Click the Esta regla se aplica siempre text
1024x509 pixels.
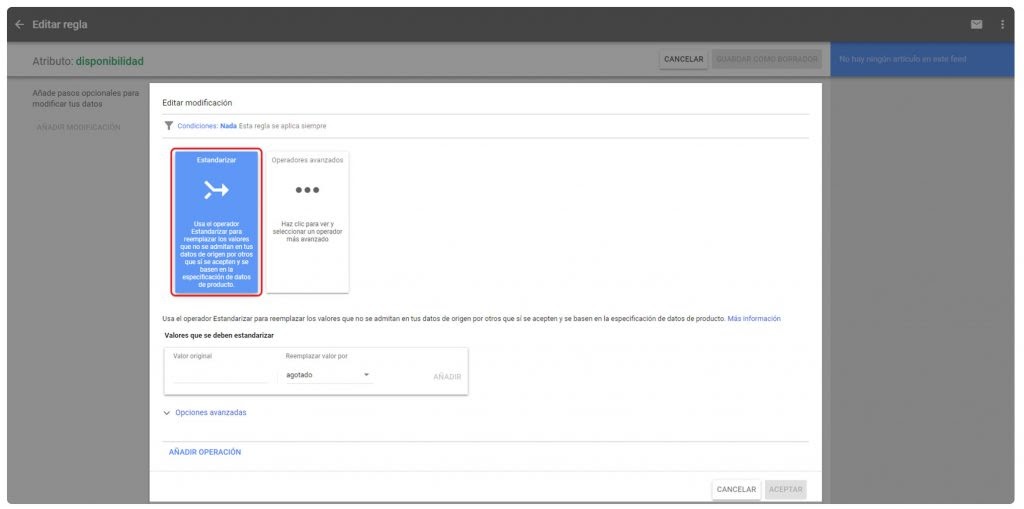coord(283,126)
